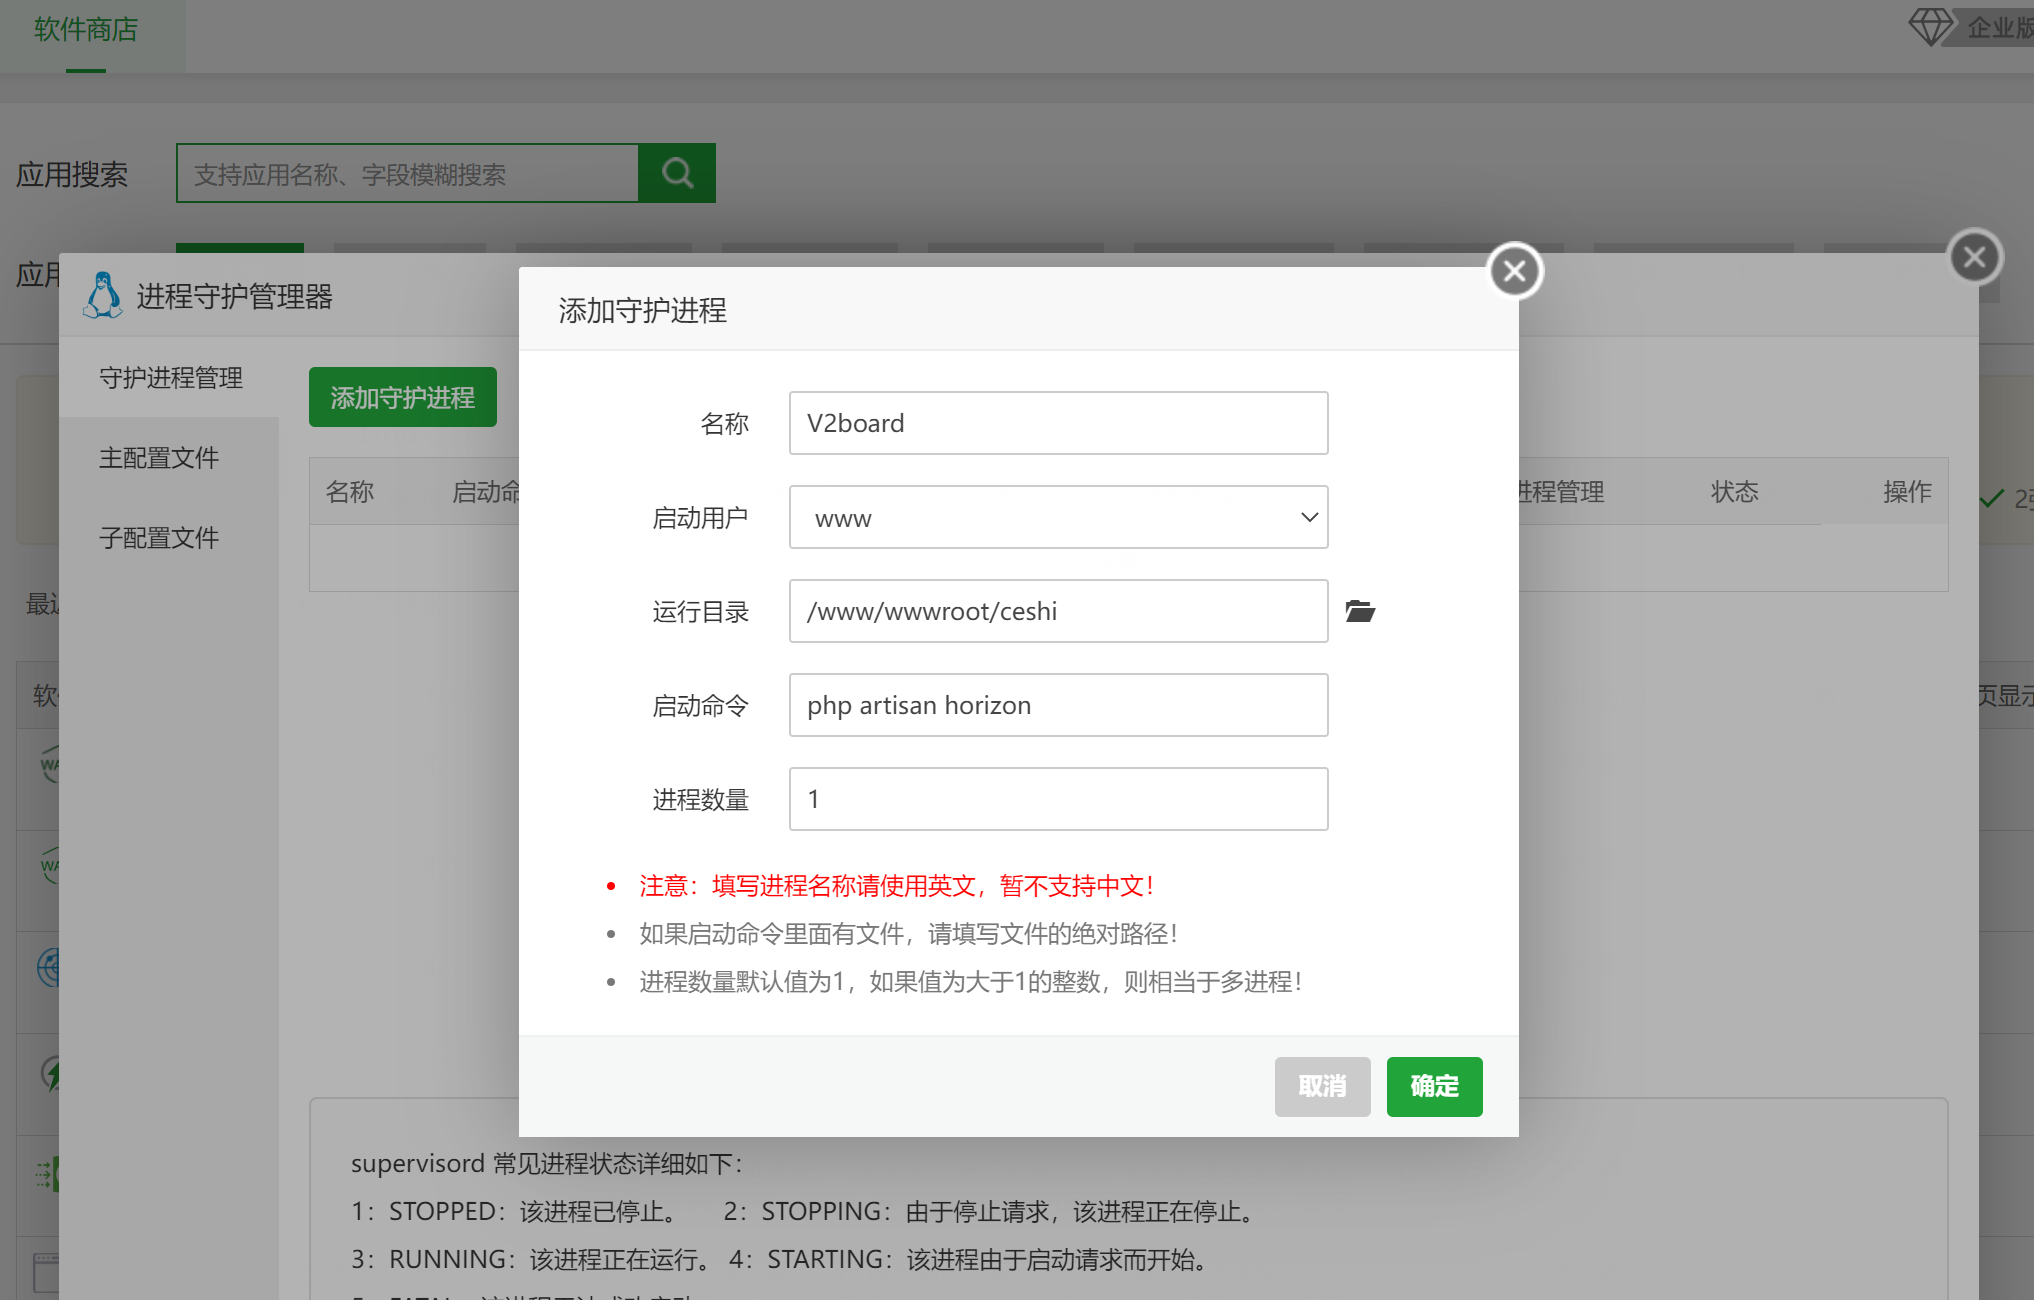Image resolution: width=2034 pixels, height=1300 pixels.
Task: Click the process count input field
Action: click(x=1057, y=799)
